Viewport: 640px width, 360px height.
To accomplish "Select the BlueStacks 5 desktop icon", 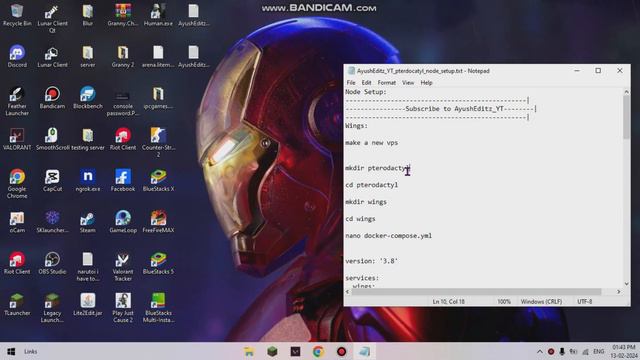I will tap(158, 263).
